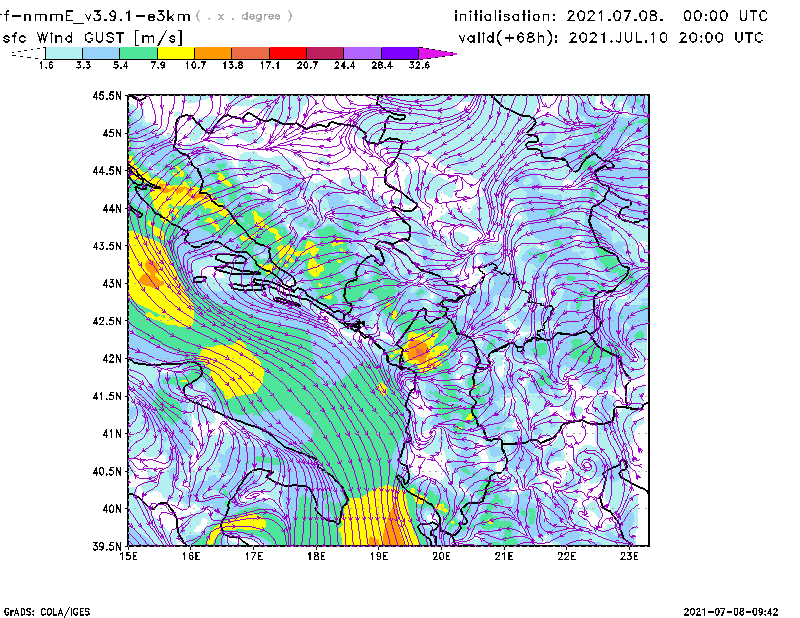This screenshot has width=800, height=618.
Task: Click latitude label '41N'
Action: (112, 433)
